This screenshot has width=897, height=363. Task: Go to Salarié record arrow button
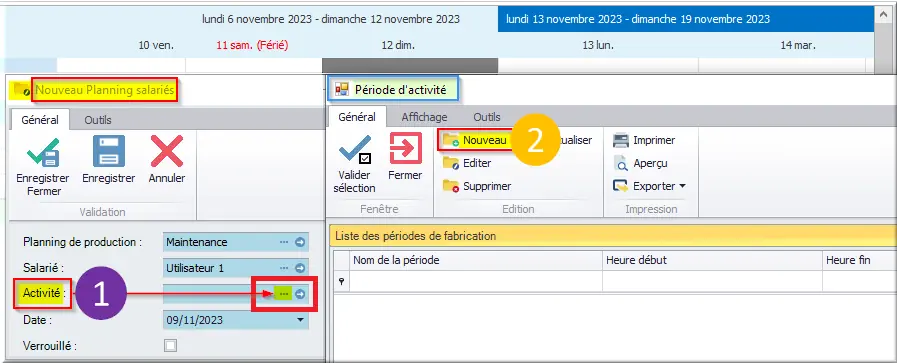coord(300,268)
